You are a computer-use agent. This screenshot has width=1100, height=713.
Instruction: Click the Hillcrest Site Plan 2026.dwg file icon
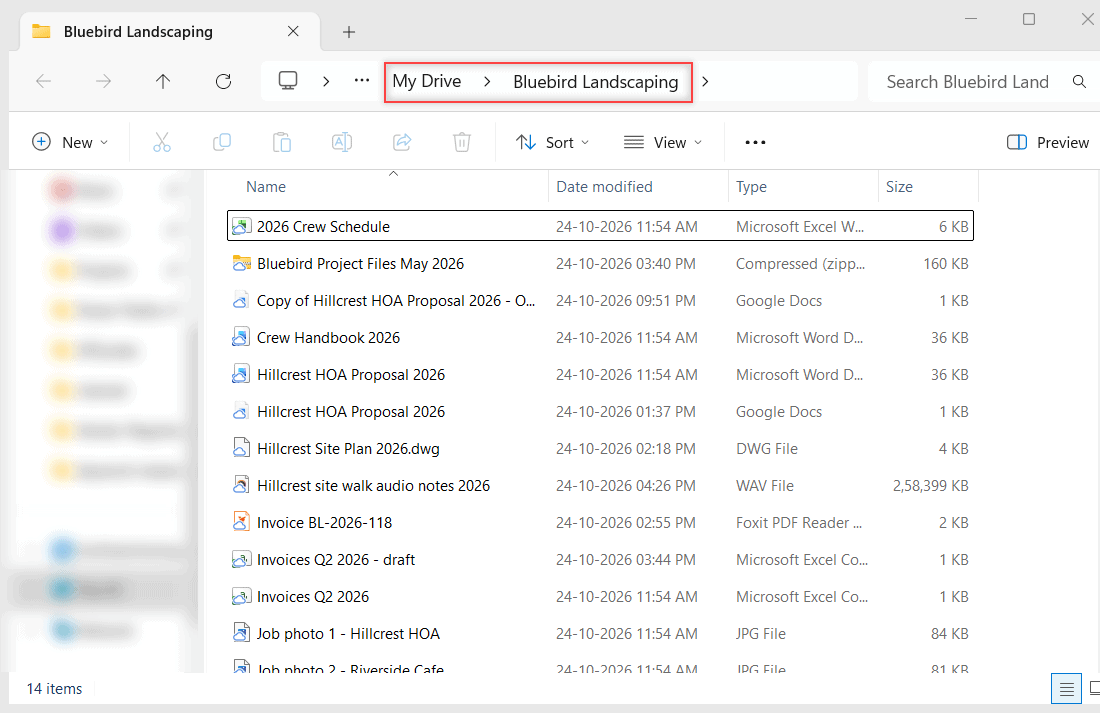pos(241,448)
